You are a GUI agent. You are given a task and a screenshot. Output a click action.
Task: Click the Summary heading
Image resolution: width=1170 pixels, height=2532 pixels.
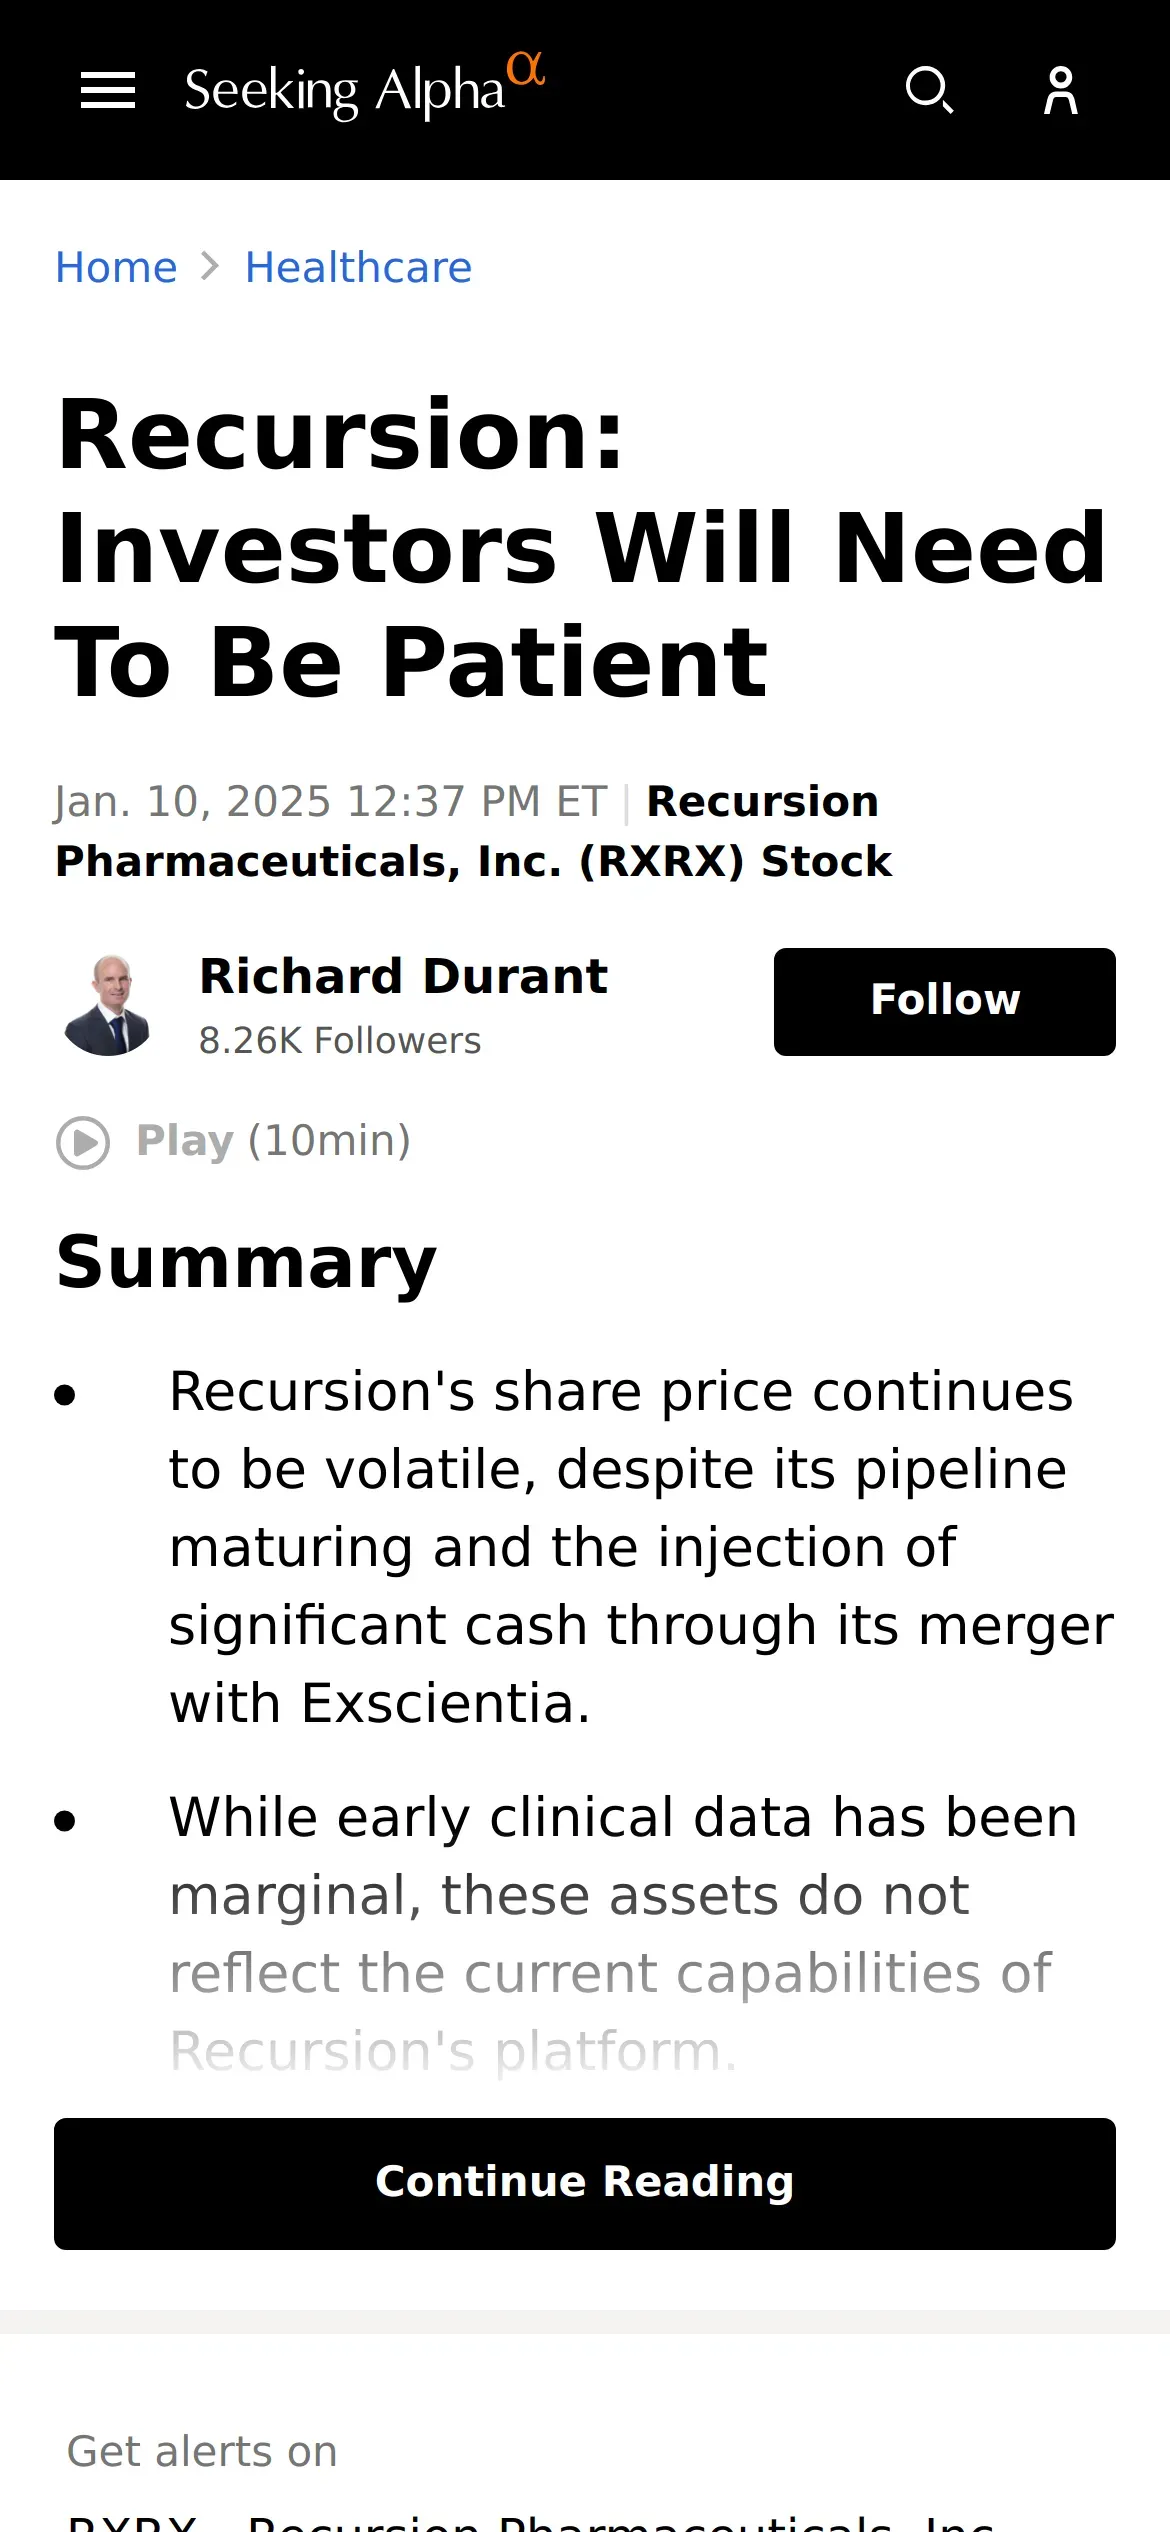246,1263
